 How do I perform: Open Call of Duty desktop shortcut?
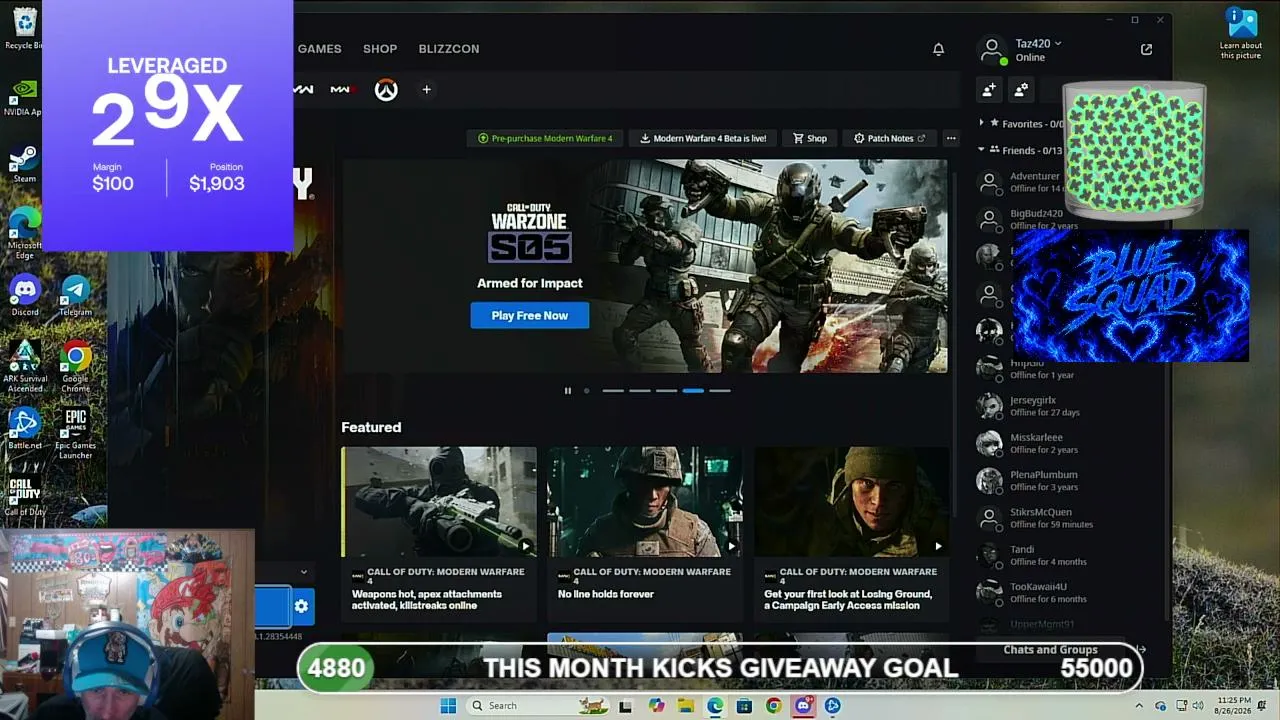point(24,497)
